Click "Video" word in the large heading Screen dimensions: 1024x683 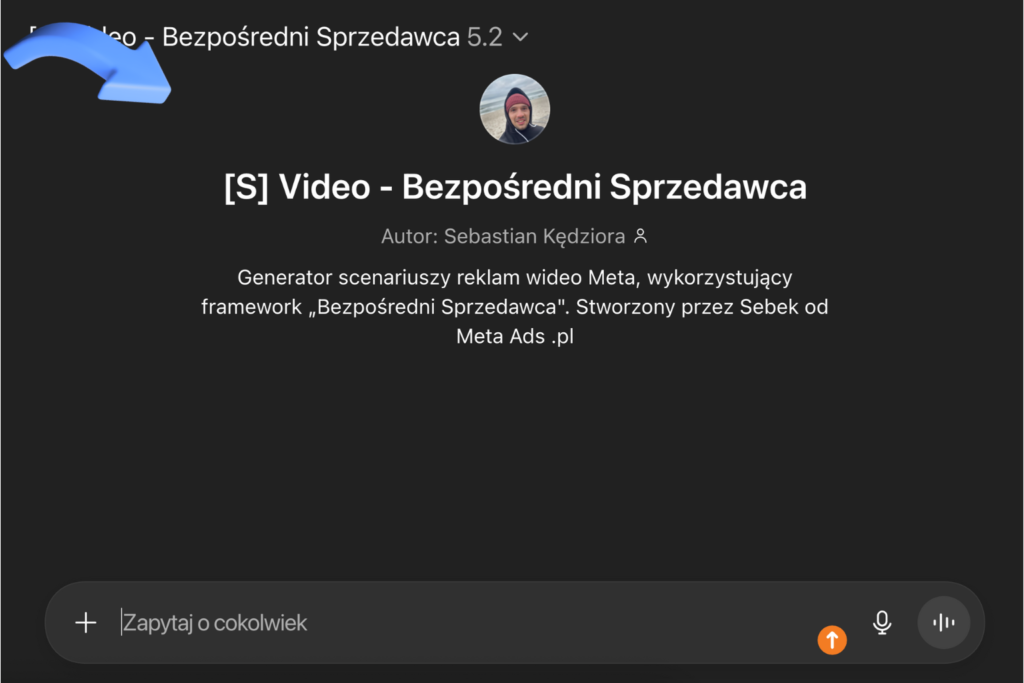coord(325,187)
